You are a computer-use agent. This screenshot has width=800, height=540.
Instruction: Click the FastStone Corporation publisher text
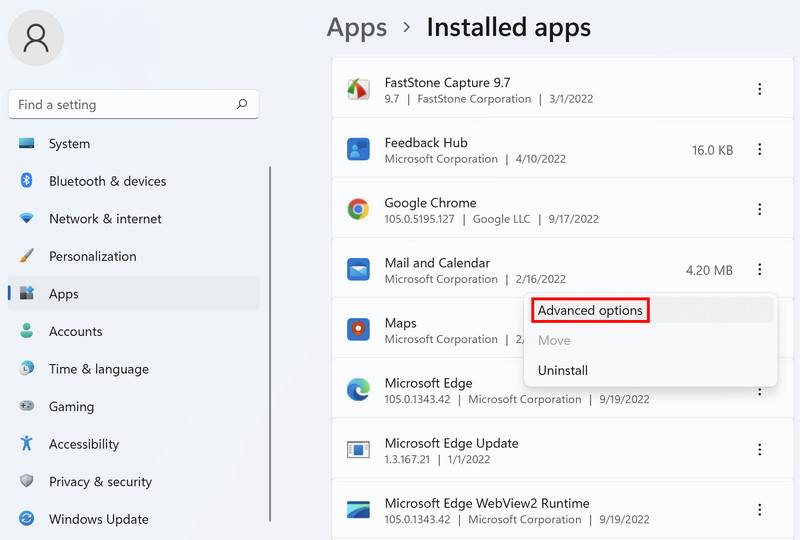pyautogui.click(x=474, y=99)
